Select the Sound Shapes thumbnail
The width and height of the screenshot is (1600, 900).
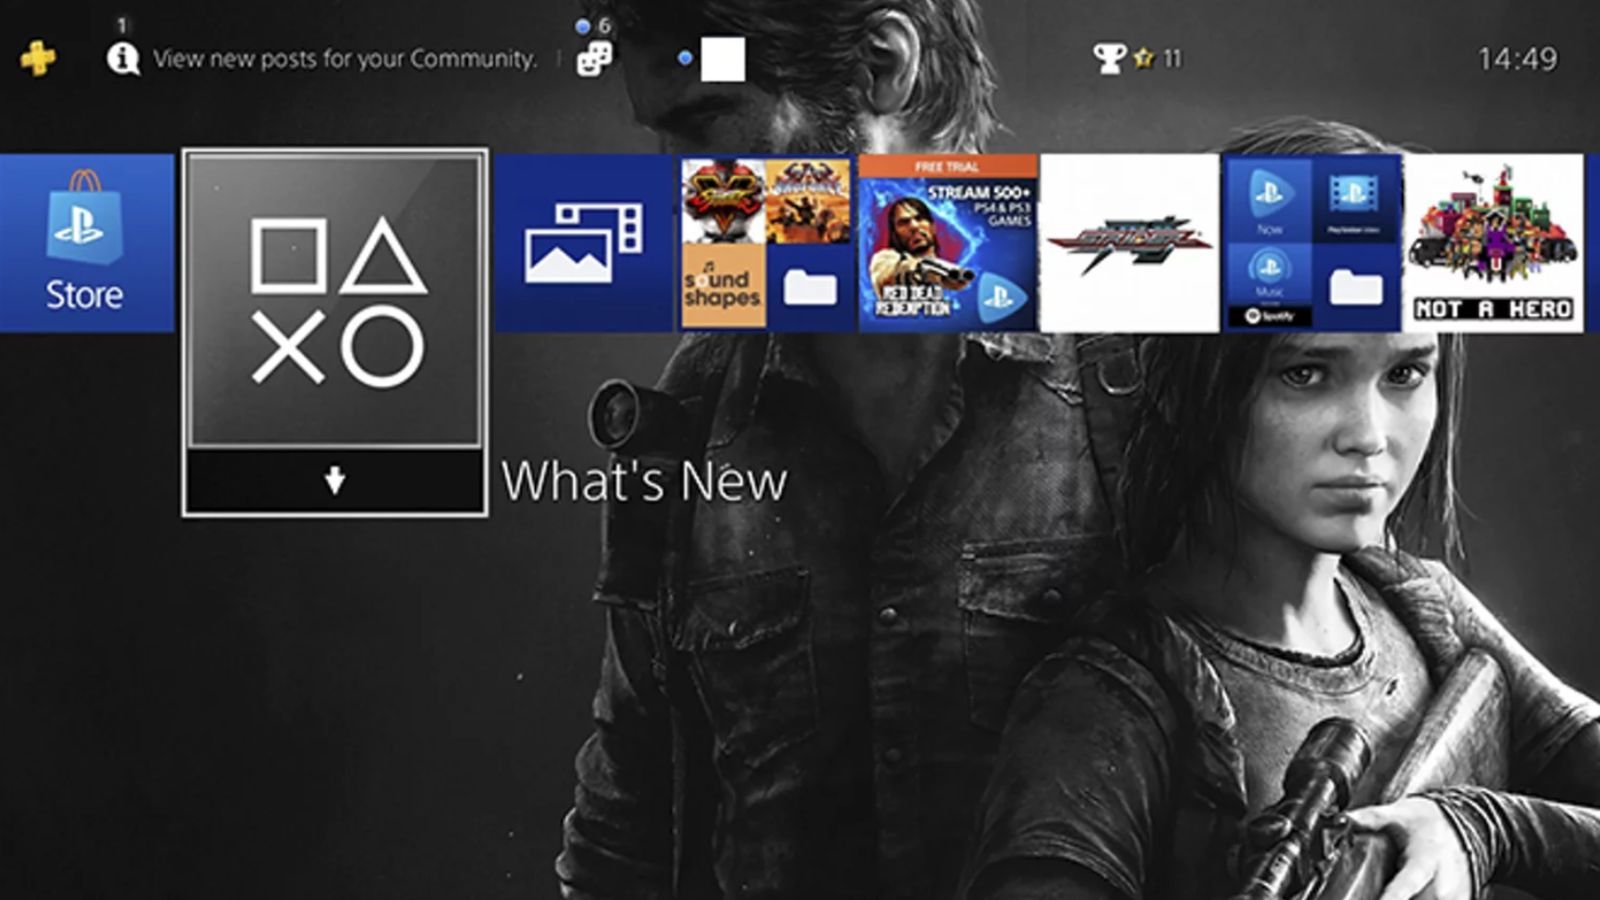click(723, 286)
